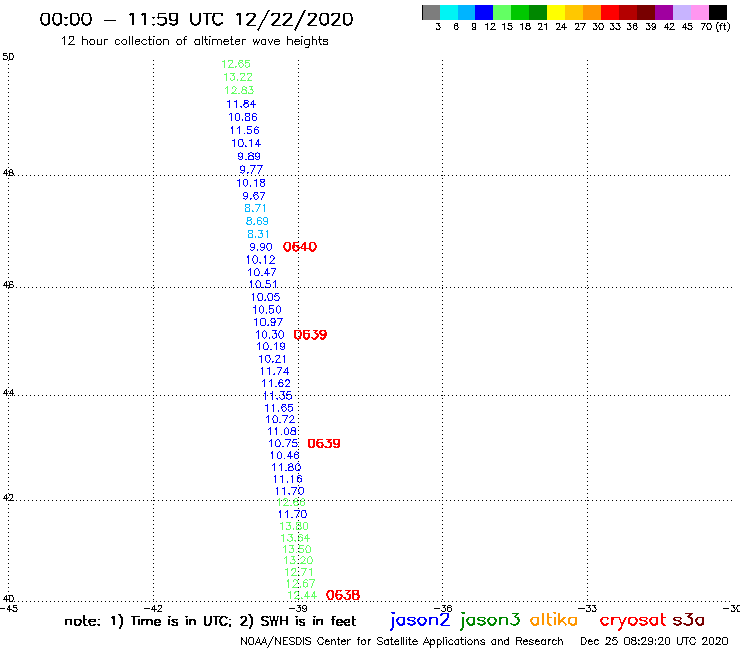Click the wave height value 9.77
The width and height of the screenshot is (740, 650).
251,169
